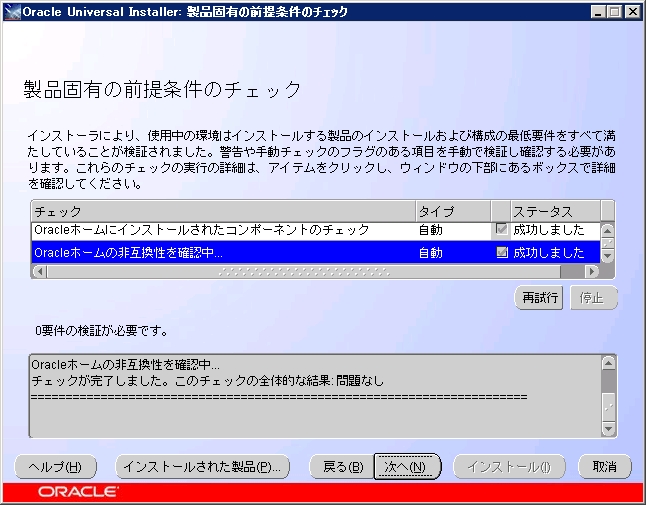Click the down arrow of checks table scrollbar
Screen dimensions: 646x505
(x=607, y=256)
